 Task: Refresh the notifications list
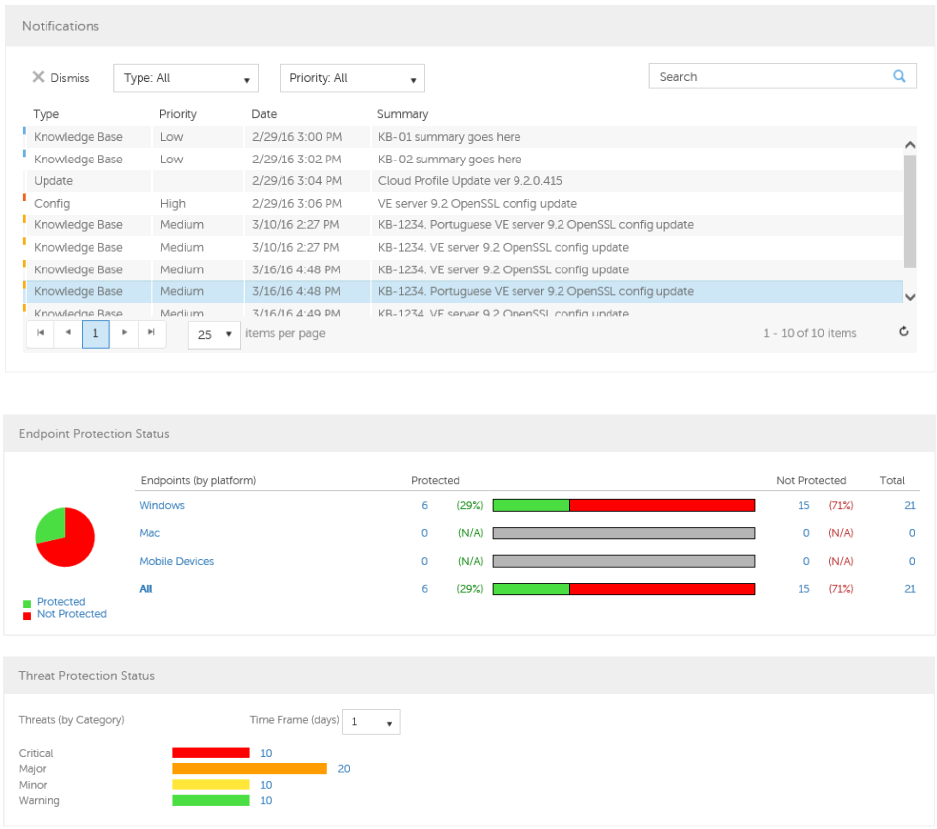[903, 332]
